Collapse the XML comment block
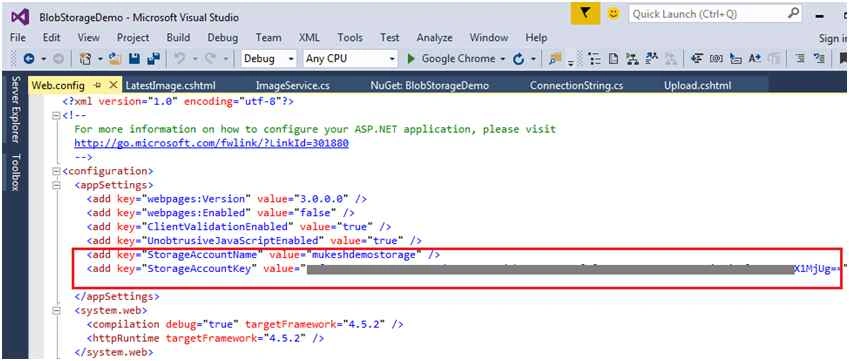The width and height of the screenshot is (849, 361). click(56, 115)
